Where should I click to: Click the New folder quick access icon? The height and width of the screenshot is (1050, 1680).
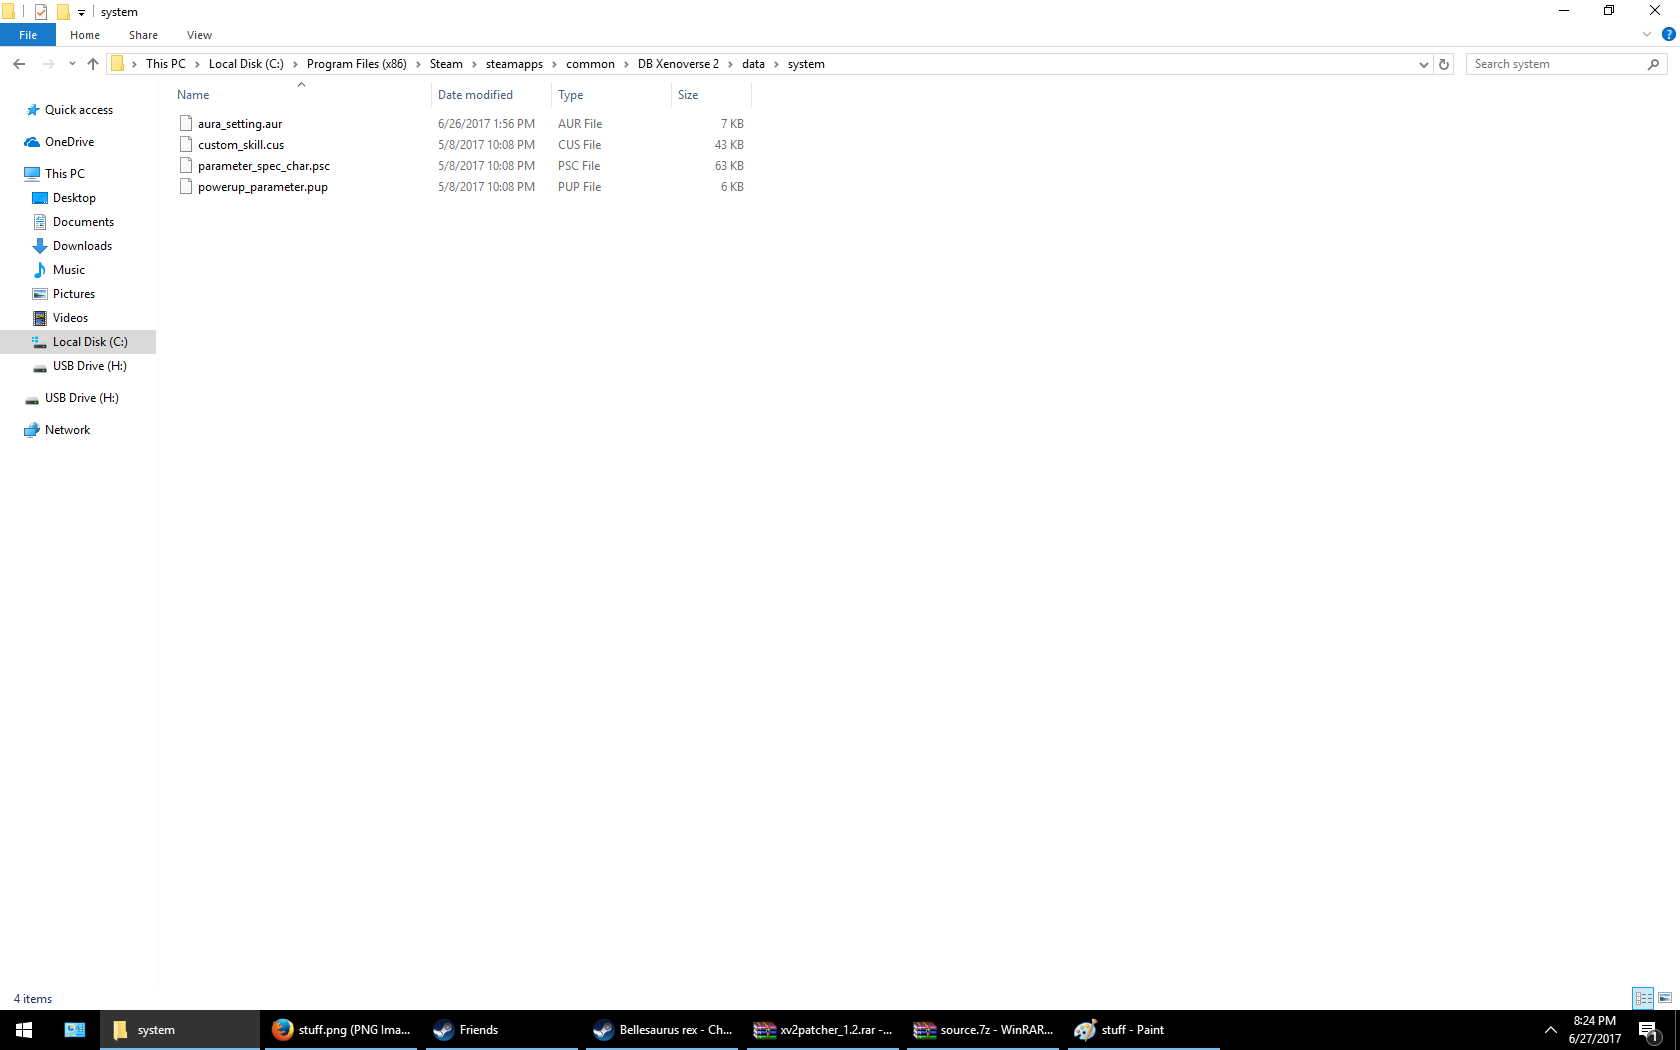pos(62,12)
